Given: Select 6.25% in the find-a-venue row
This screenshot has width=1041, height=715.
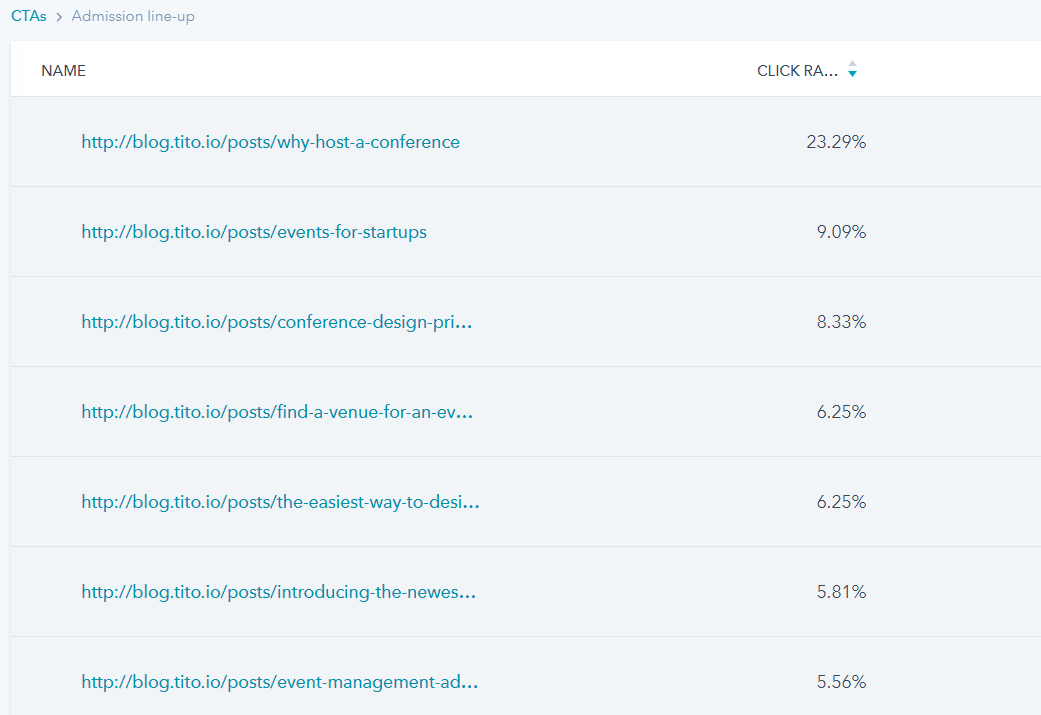Looking at the screenshot, I should [x=841, y=412].
